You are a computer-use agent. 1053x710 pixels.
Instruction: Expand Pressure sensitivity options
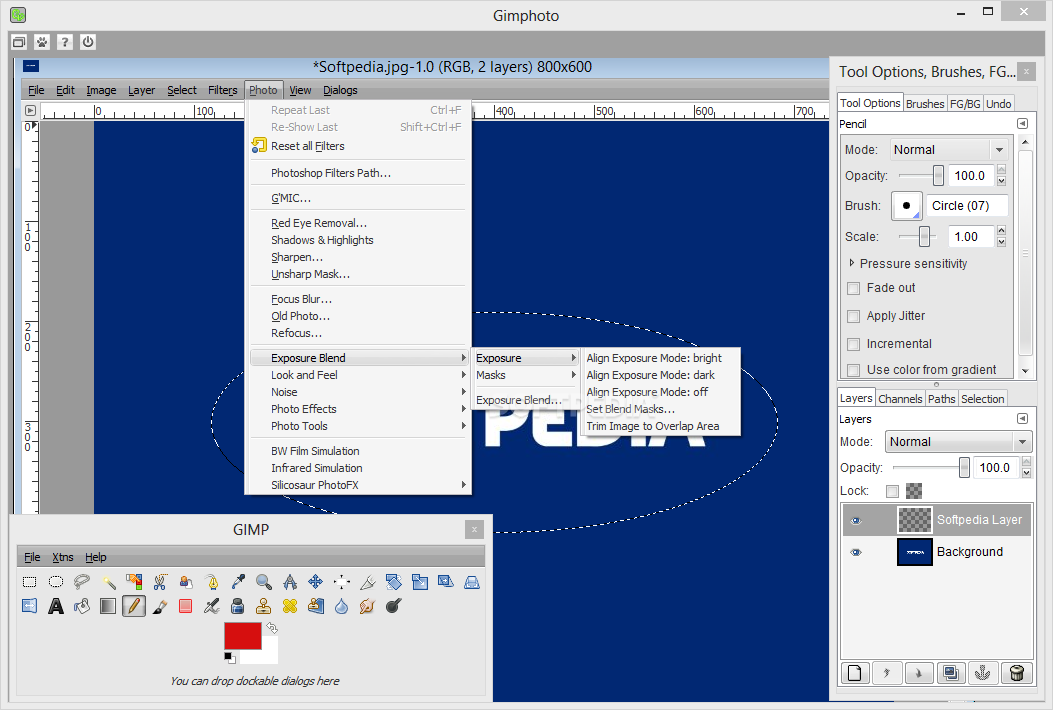(852, 263)
